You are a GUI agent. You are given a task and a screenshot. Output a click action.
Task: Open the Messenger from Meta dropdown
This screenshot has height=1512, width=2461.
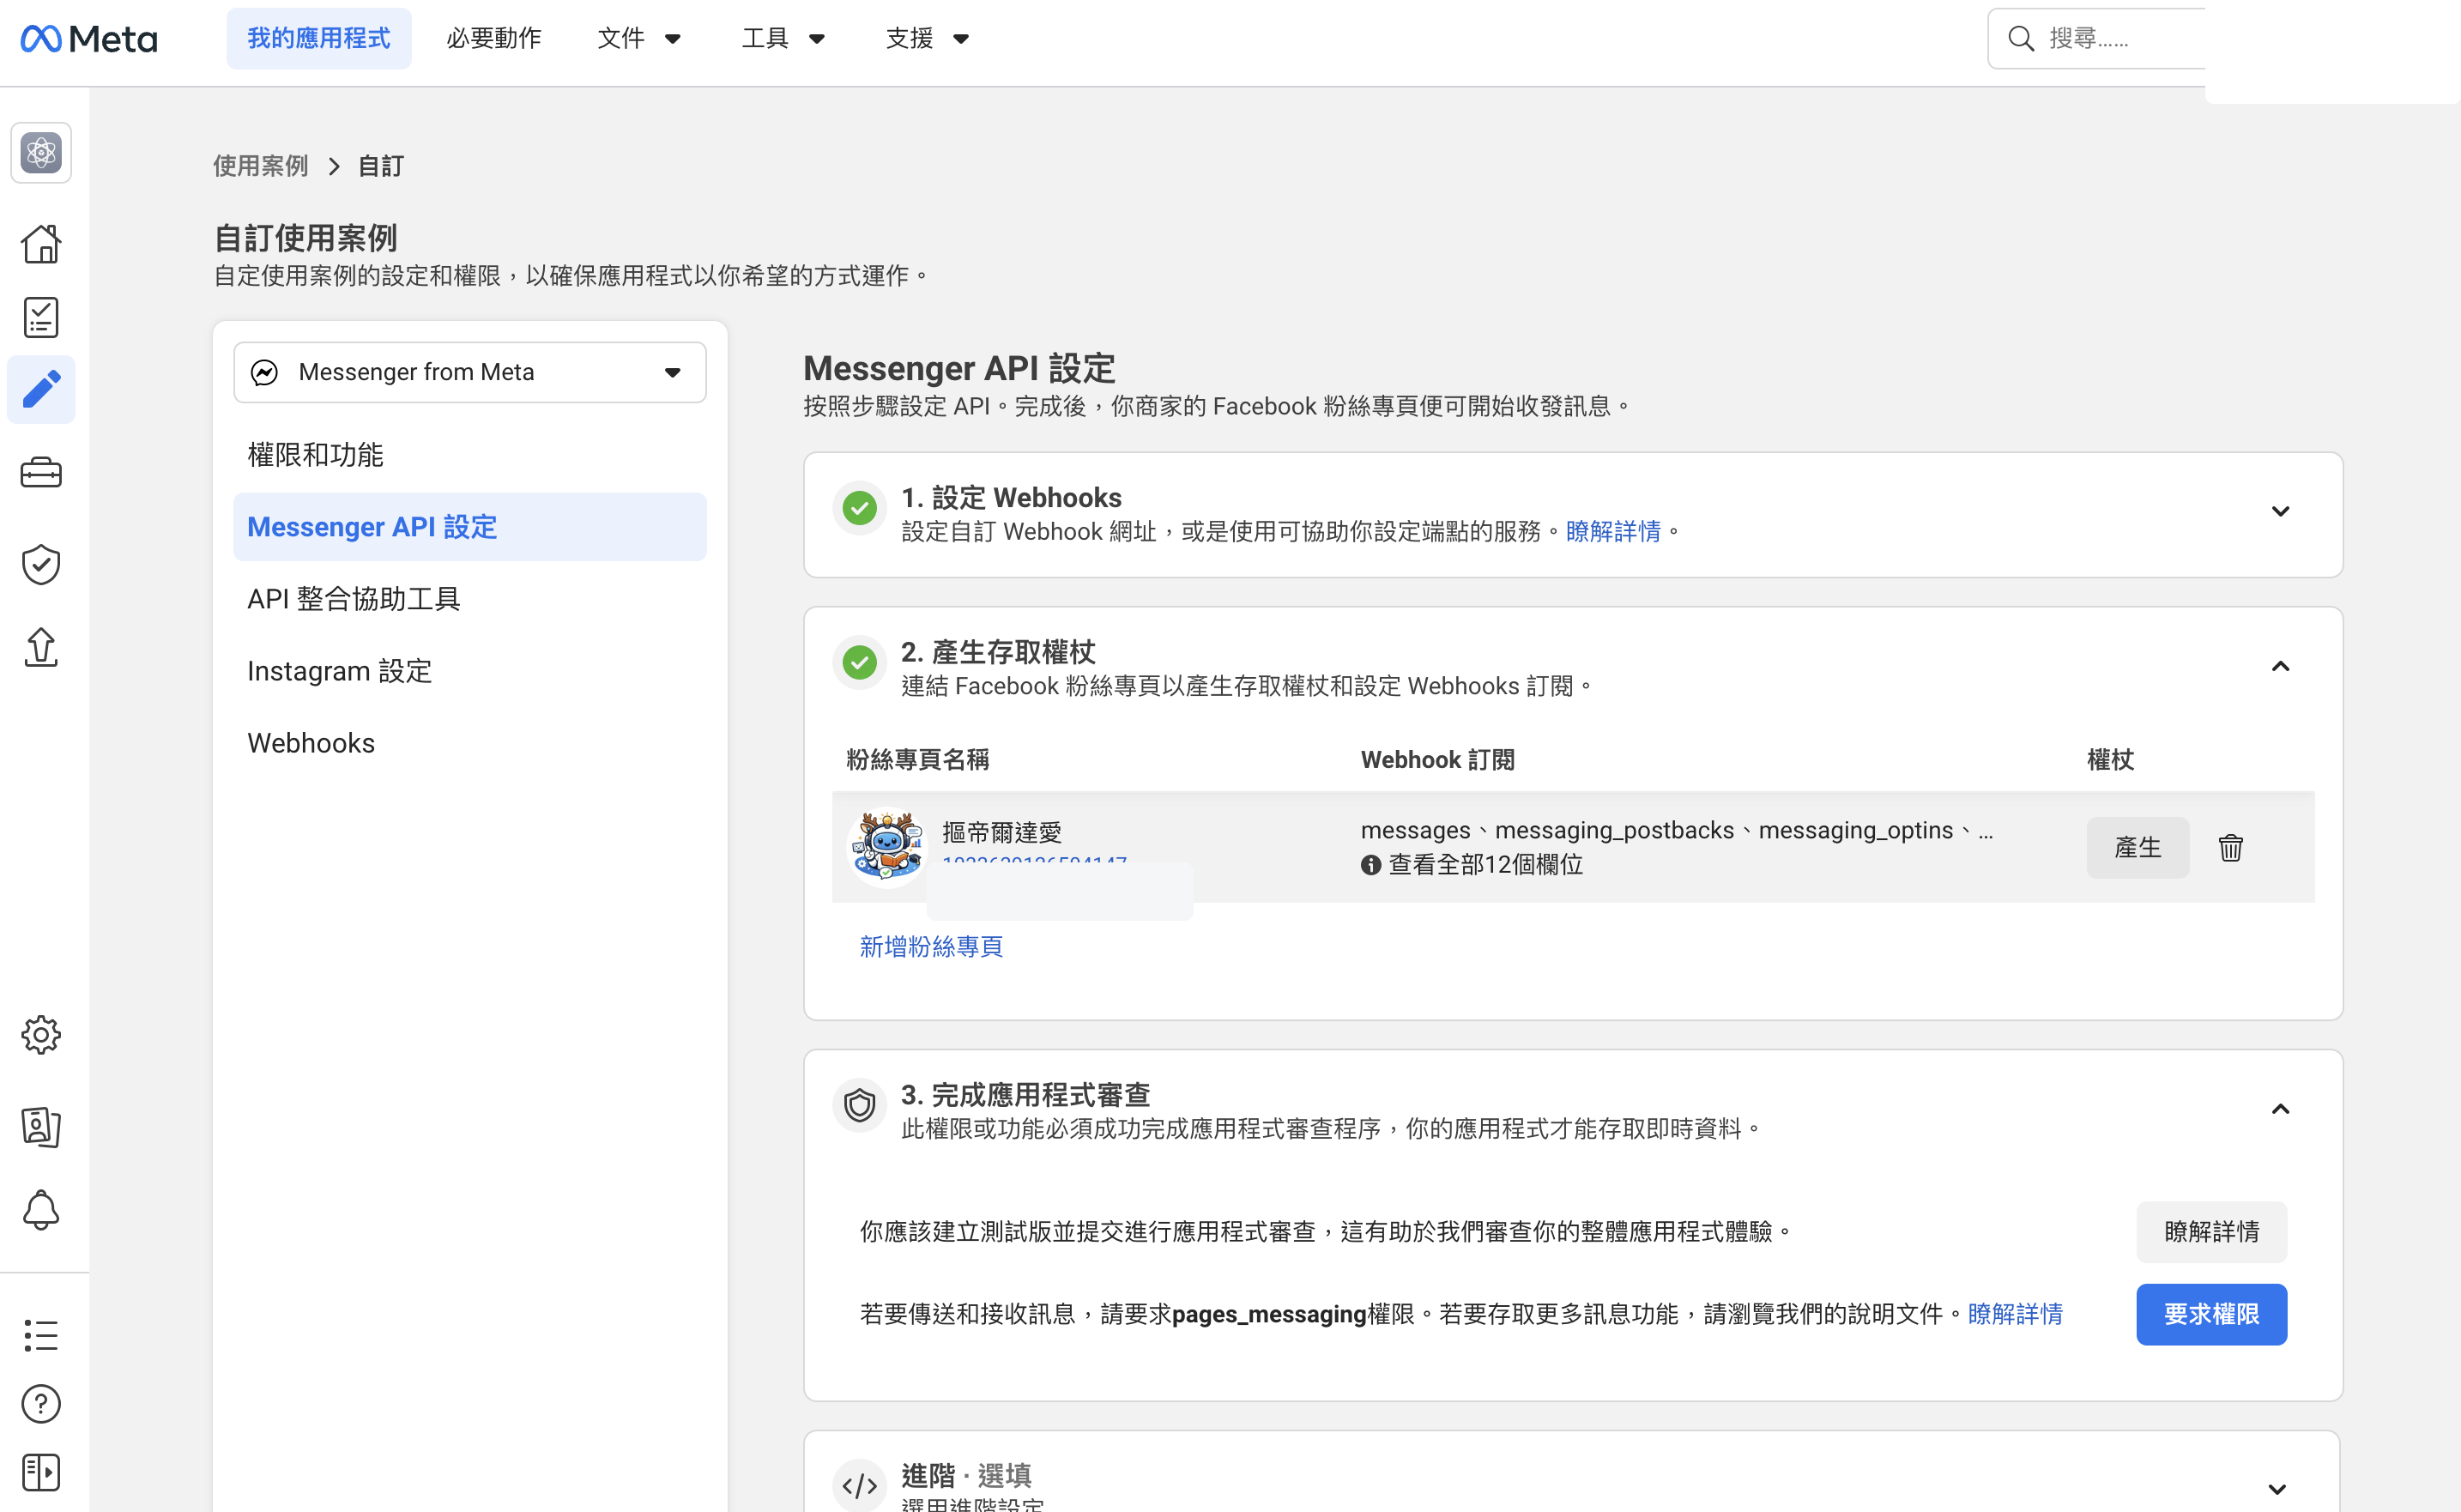(470, 372)
